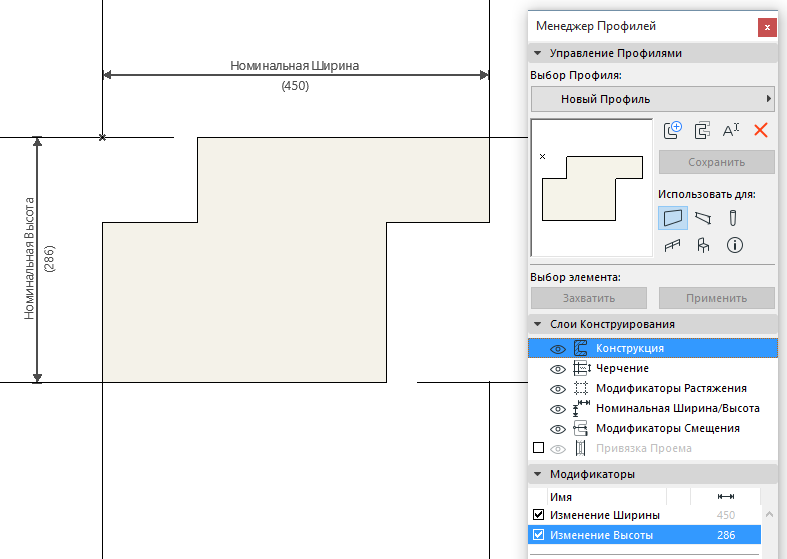Click the profile origin X marker on canvas
The width and height of the screenshot is (787, 559).
click(102, 137)
